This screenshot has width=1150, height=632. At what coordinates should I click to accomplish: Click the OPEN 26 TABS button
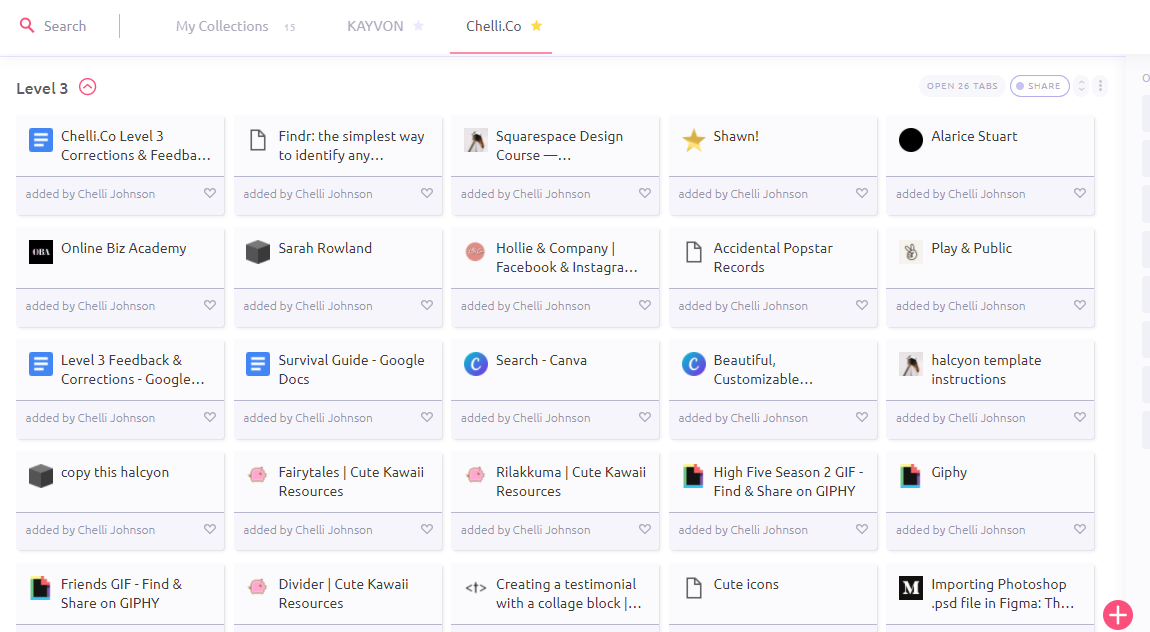962,86
